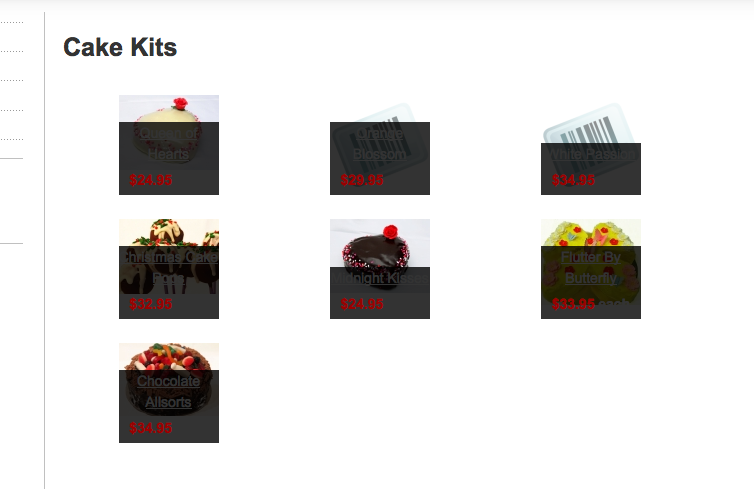Viewport: 754px width, 489px height.
Task: Open the Midnight Kisses product link
Action: coord(380,278)
